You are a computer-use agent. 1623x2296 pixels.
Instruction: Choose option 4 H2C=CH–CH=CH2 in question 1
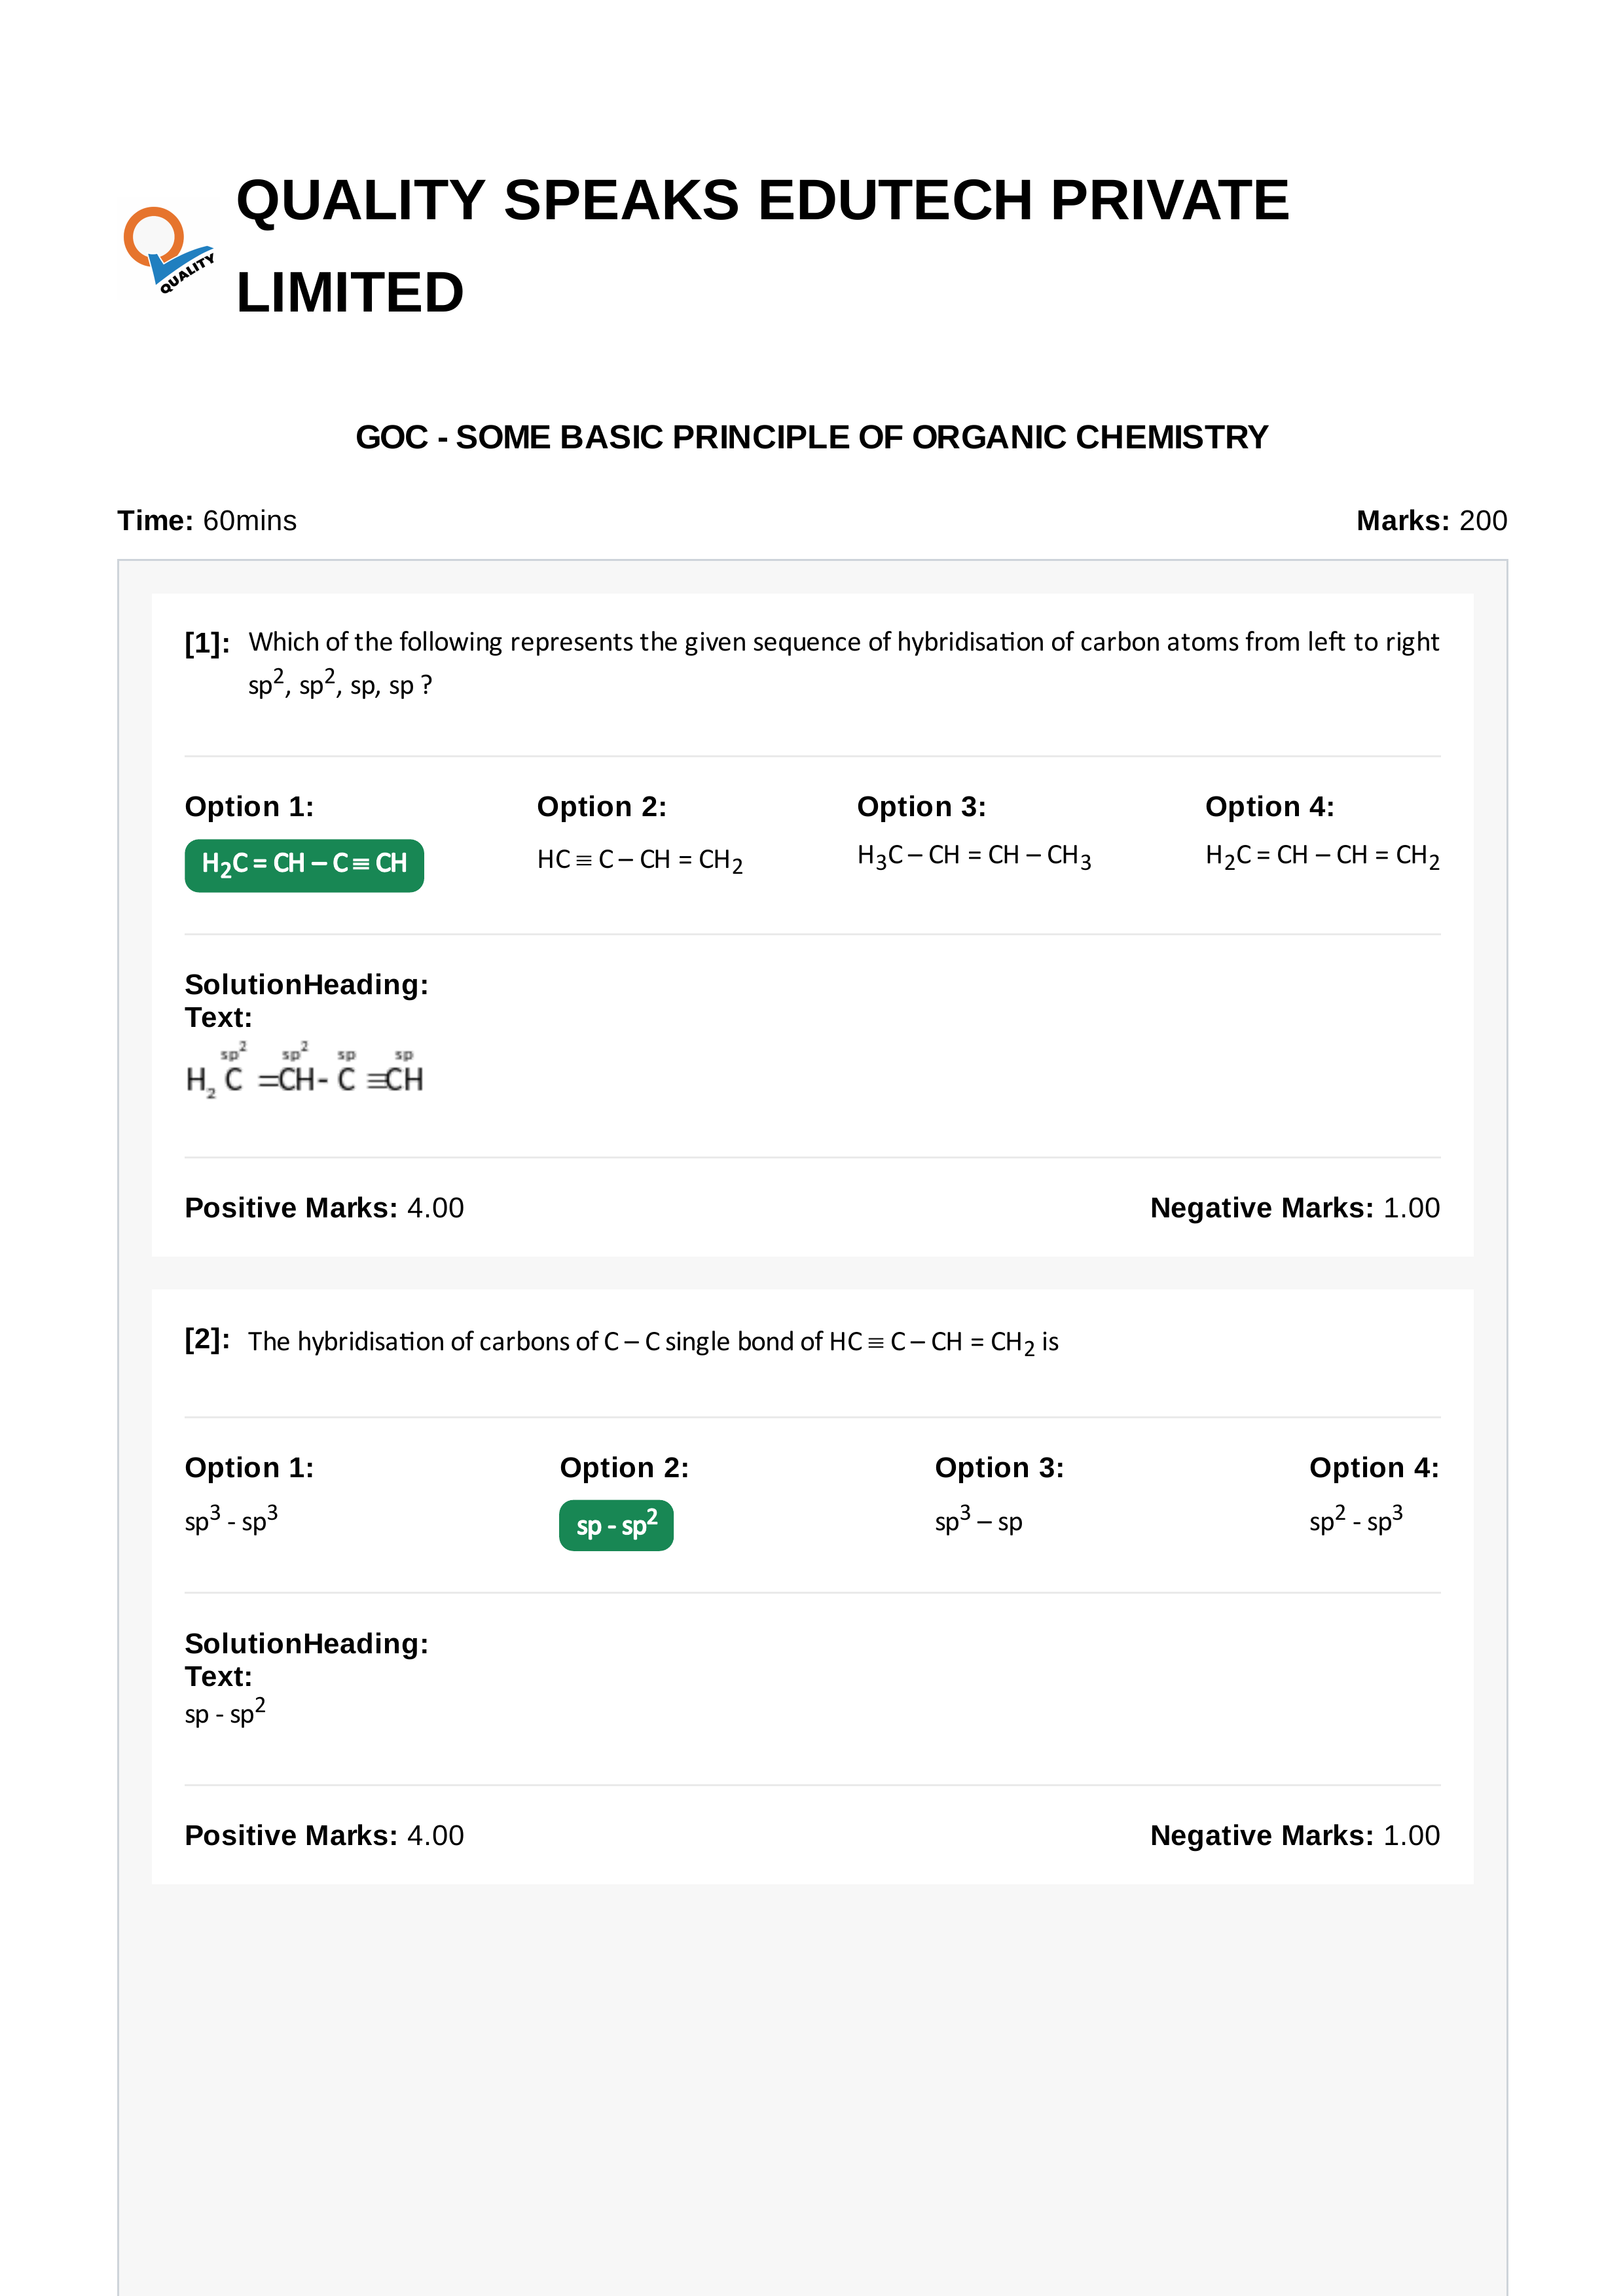tap(1322, 857)
